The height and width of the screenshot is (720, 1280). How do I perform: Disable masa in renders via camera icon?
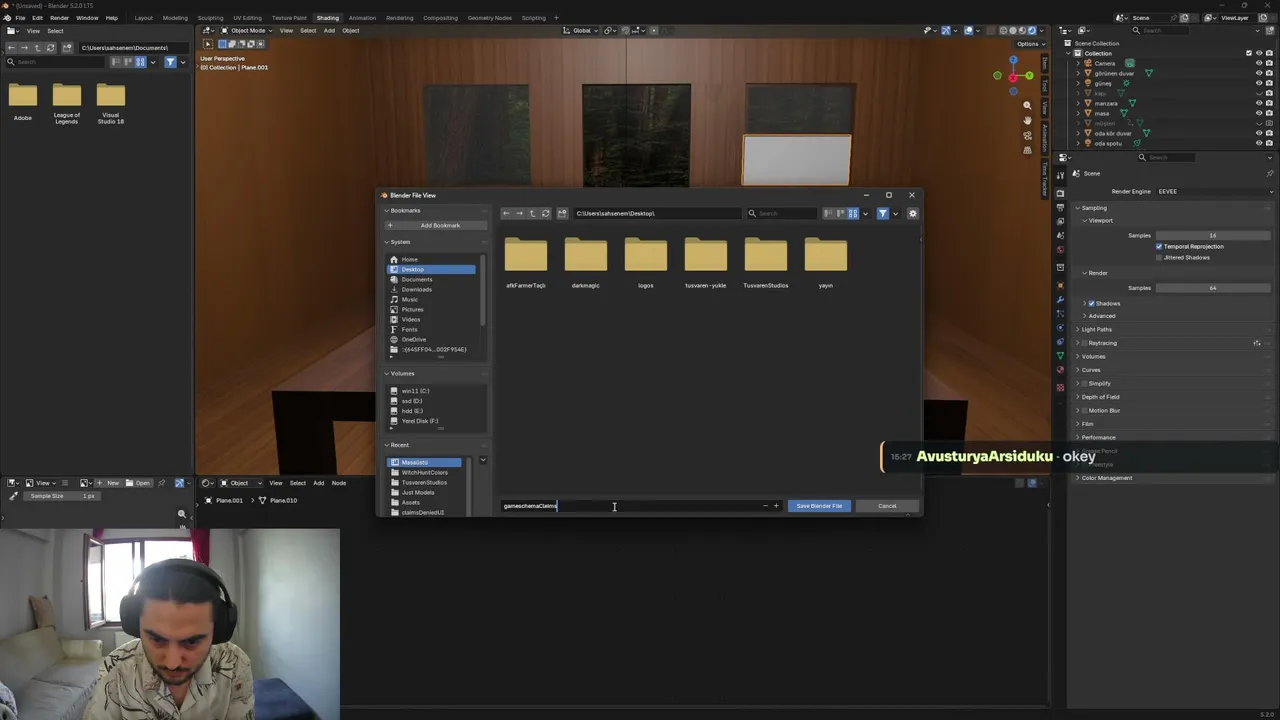pyautogui.click(x=1269, y=113)
